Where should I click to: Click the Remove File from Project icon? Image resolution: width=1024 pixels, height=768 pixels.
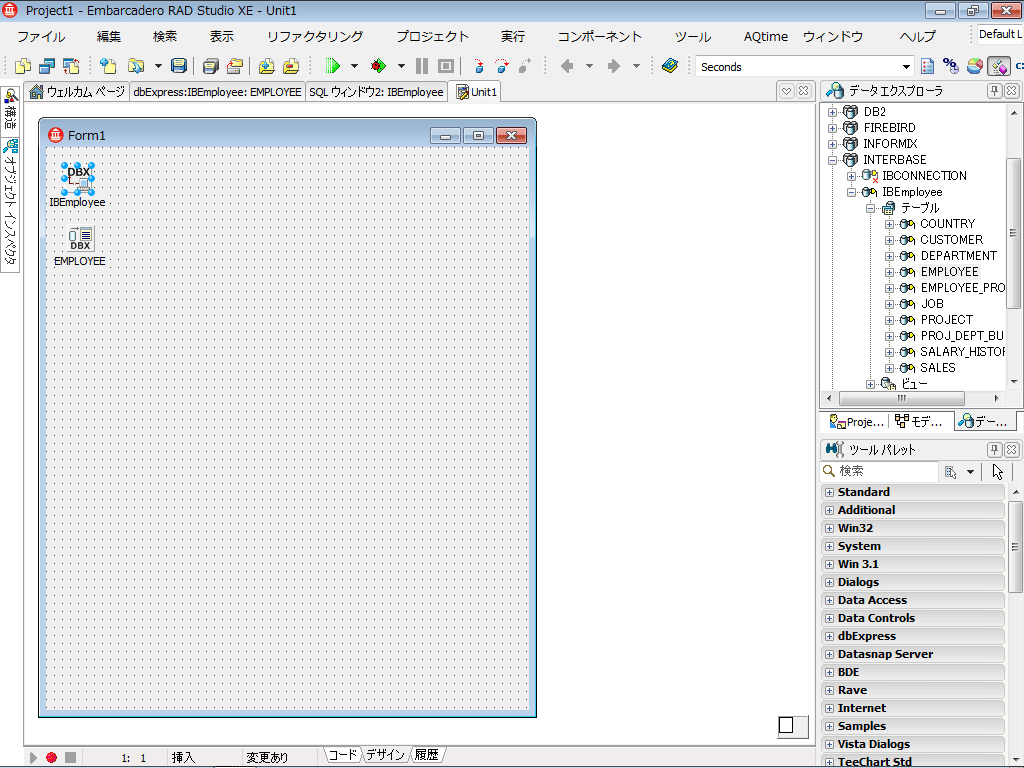291,66
